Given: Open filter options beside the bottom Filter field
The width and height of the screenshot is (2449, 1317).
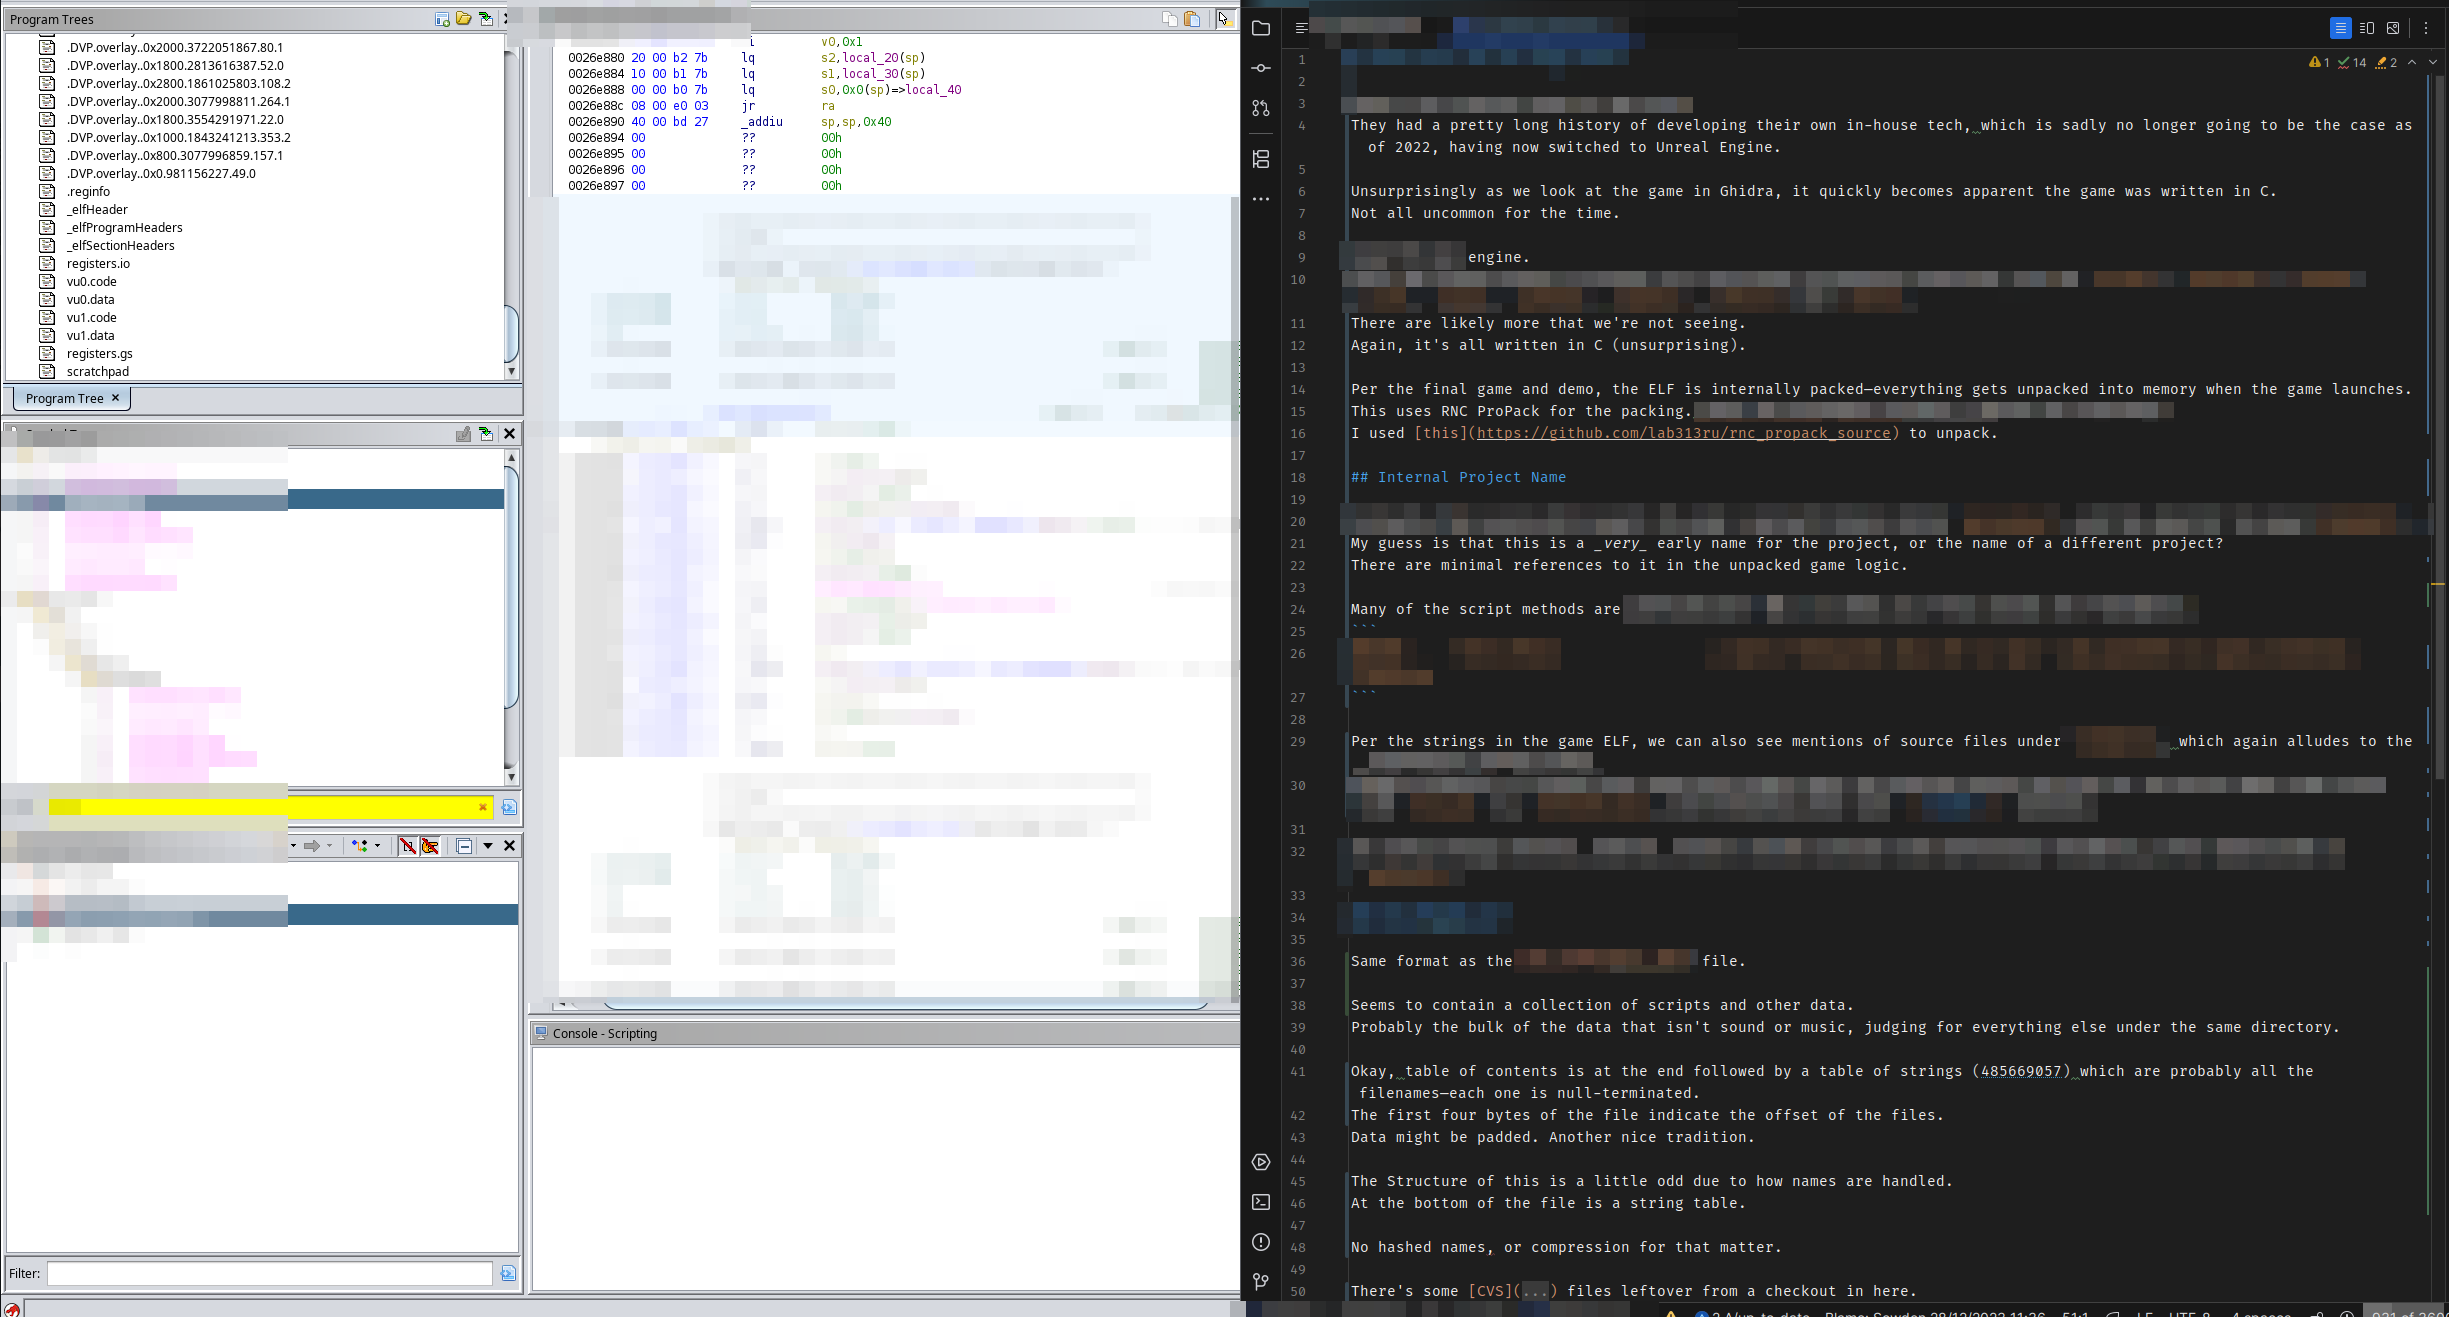Looking at the screenshot, I should 508,1273.
